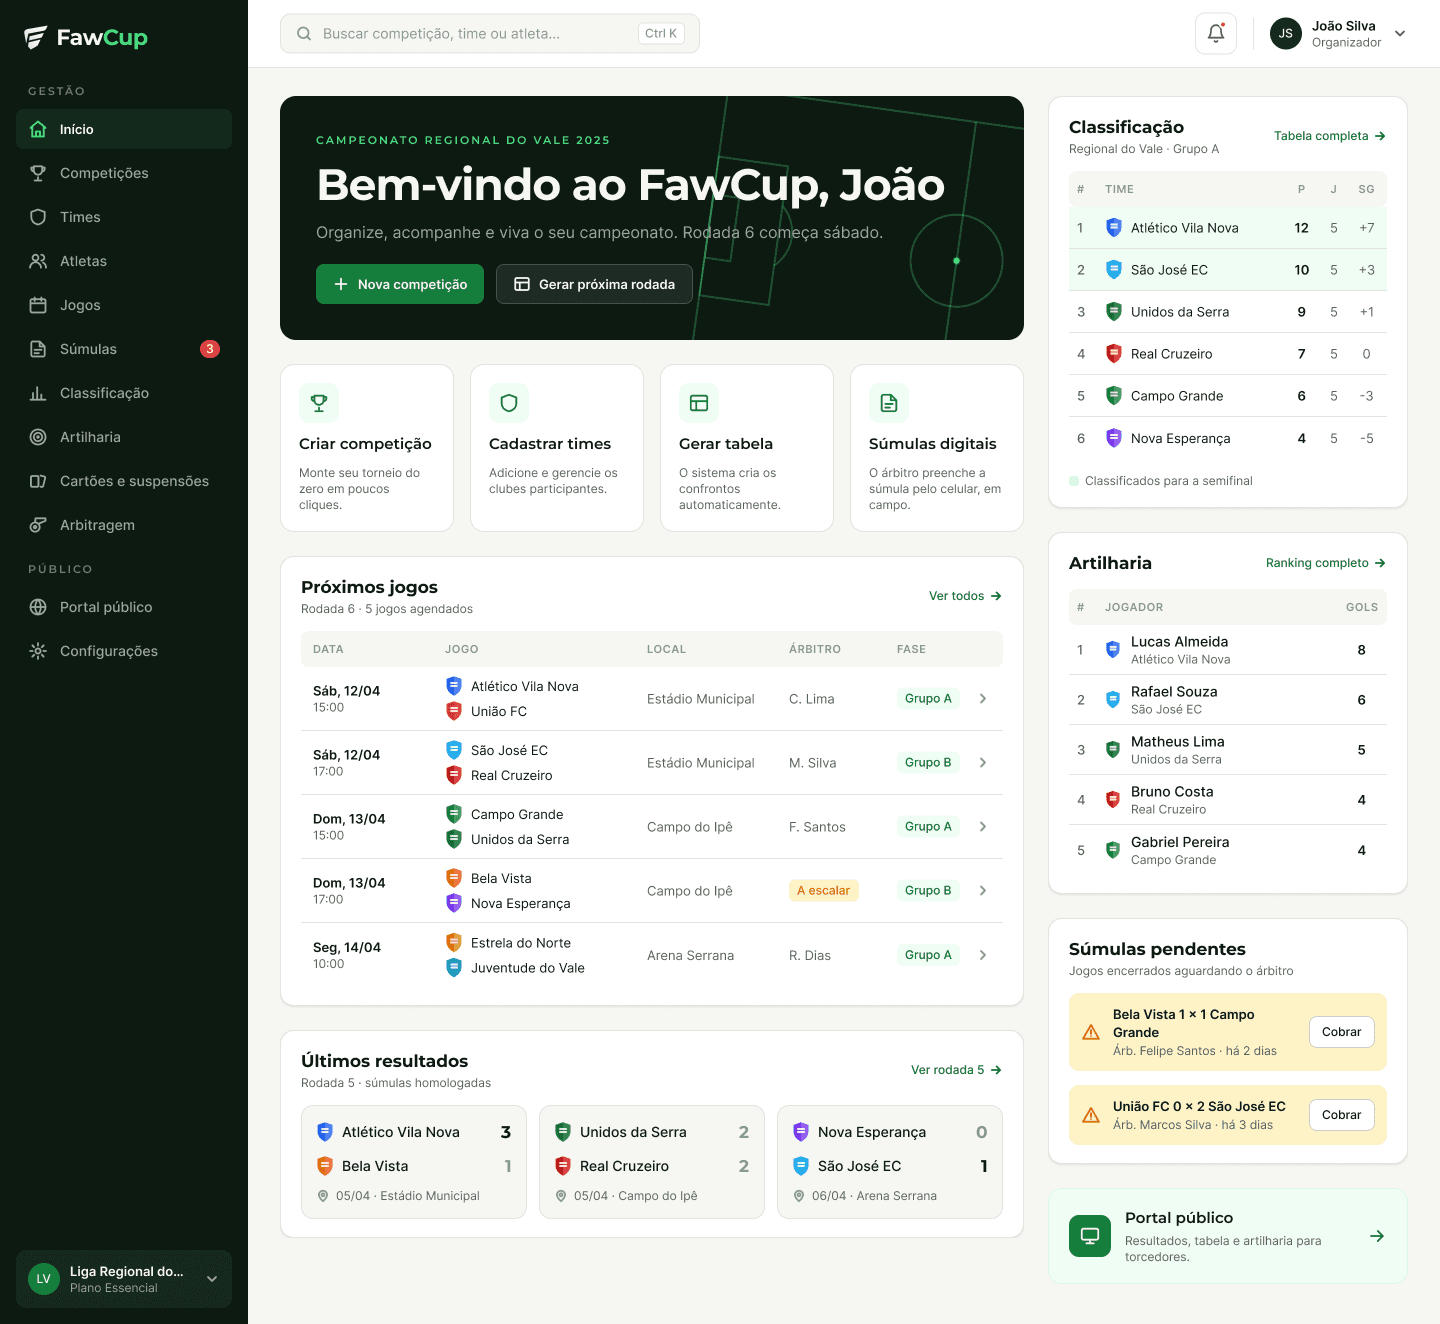Image resolution: width=1440 pixels, height=1324 pixels.
Task: Click the document icon on Súmulas digitais card
Action: pyautogui.click(x=889, y=403)
